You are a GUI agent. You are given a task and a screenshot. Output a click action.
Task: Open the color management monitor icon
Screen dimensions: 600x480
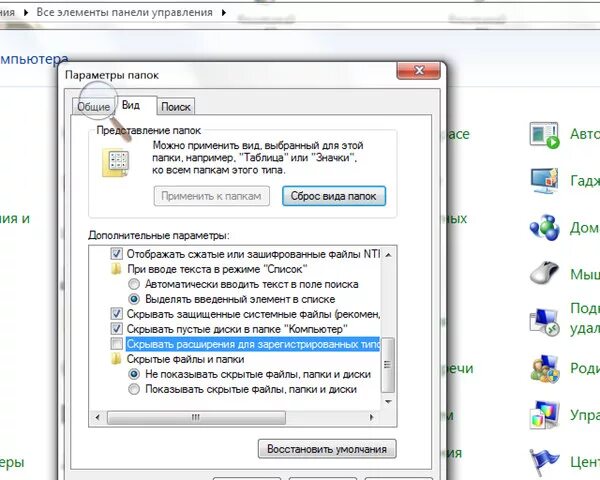pos(545,415)
